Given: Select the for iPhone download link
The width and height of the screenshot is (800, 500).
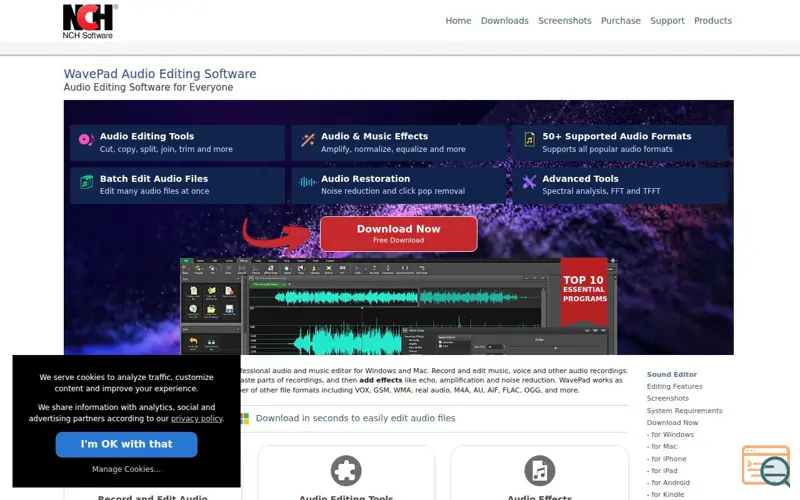Looking at the screenshot, I should point(669,459).
